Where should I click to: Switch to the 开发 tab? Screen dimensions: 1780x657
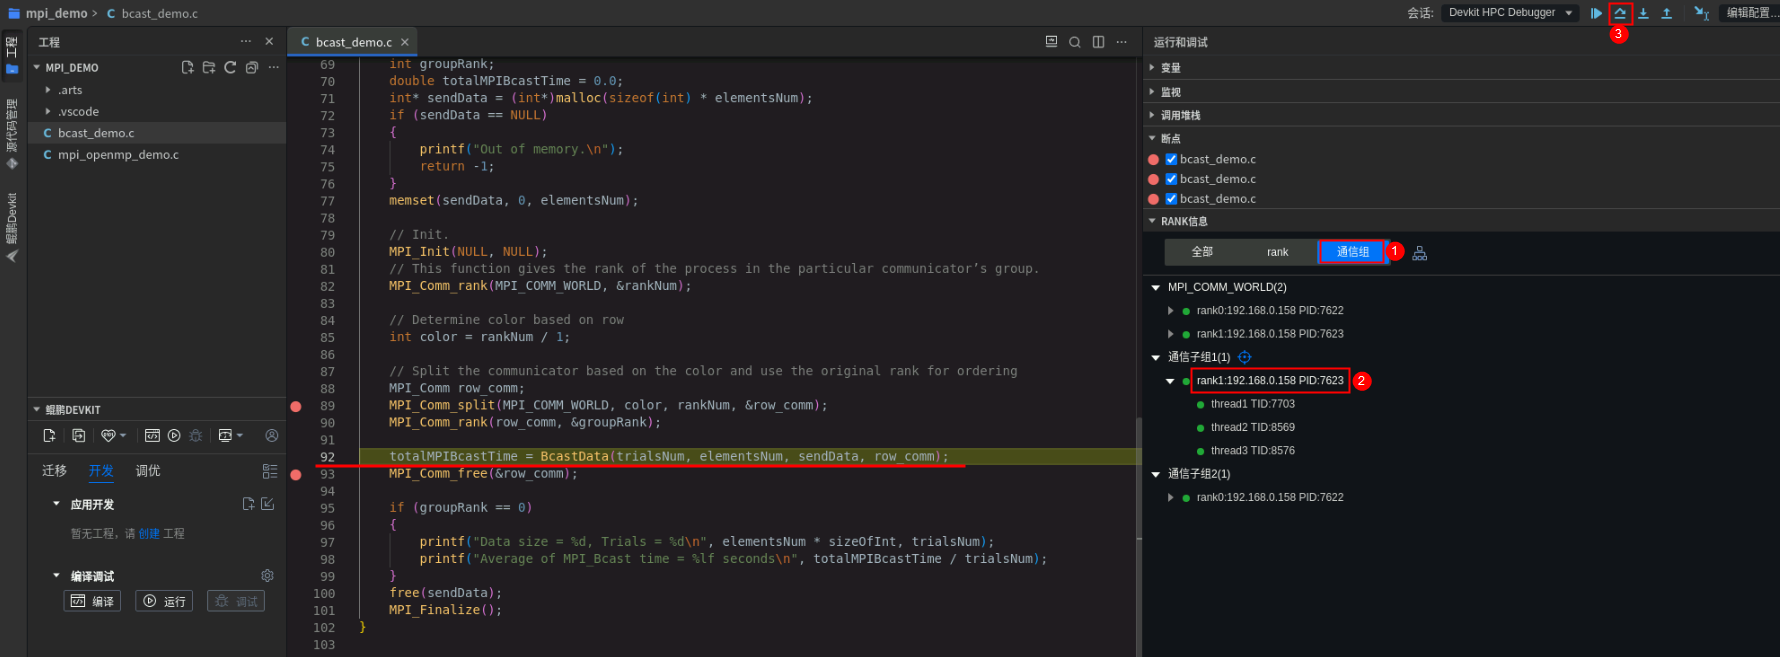(101, 471)
